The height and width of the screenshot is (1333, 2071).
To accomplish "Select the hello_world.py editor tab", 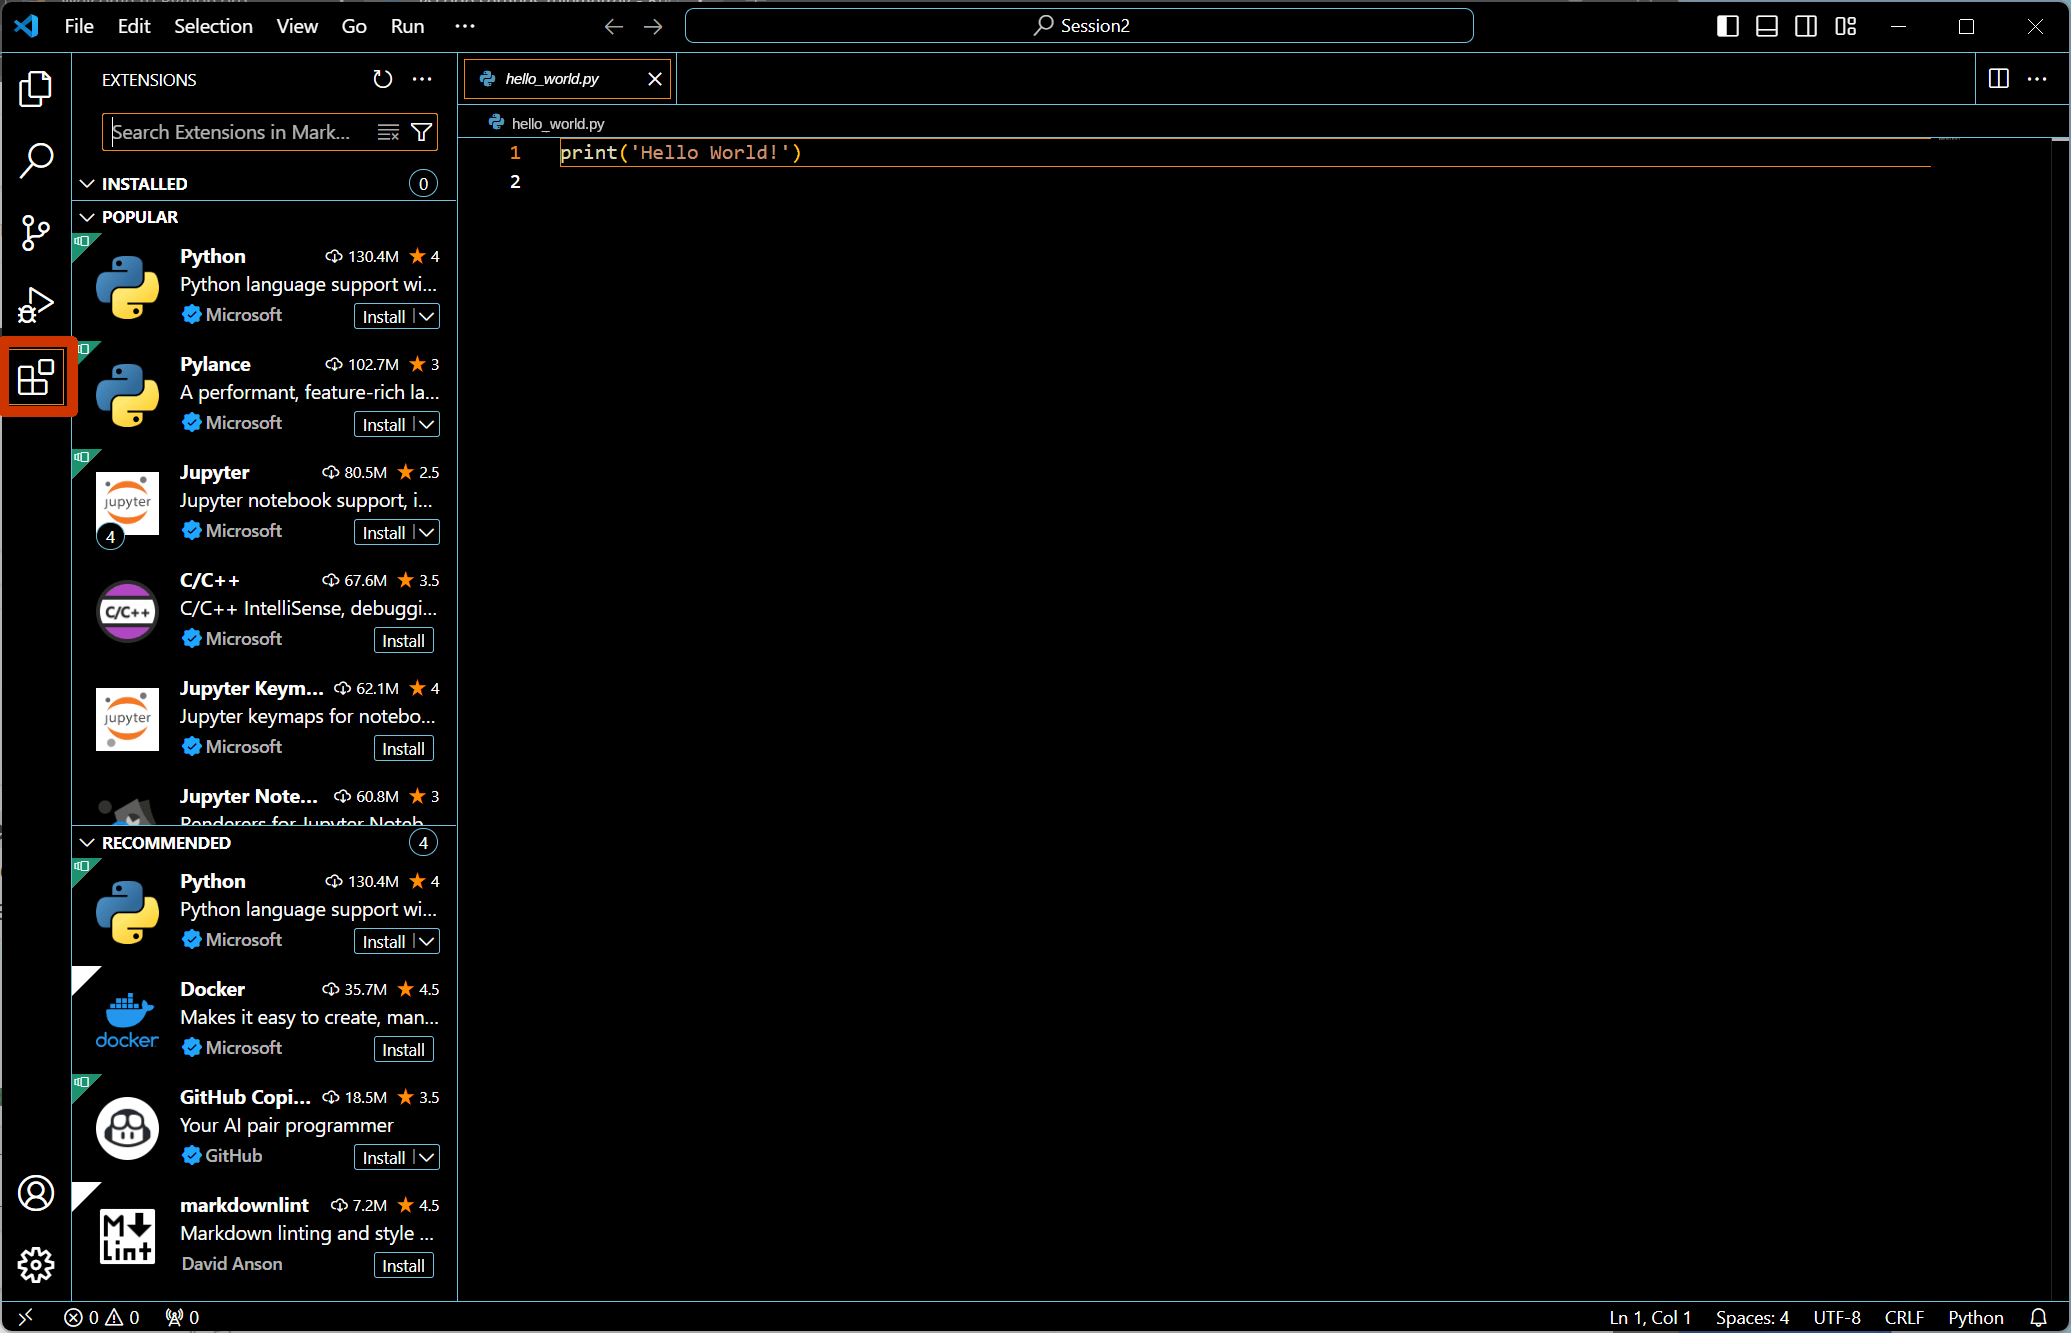I will pyautogui.click(x=552, y=79).
